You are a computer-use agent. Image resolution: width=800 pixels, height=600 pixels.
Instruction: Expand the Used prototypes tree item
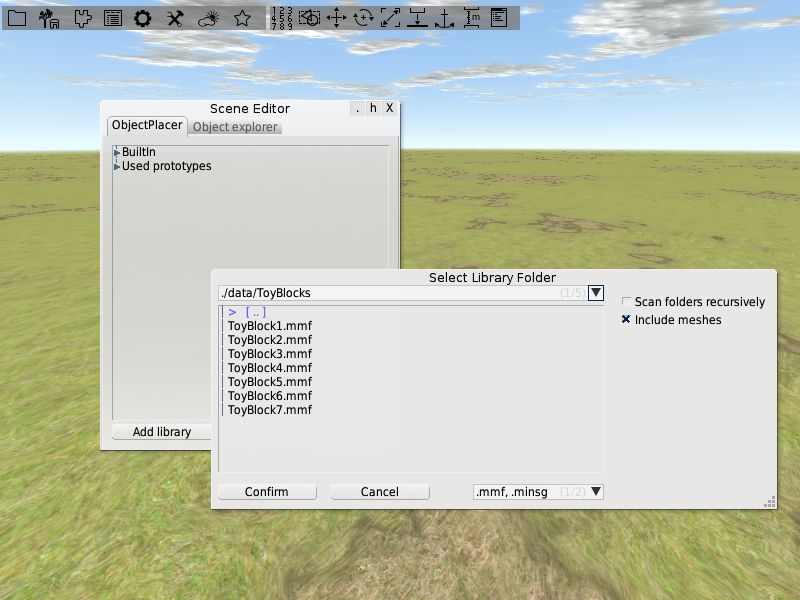pyautogui.click(x=117, y=166)
